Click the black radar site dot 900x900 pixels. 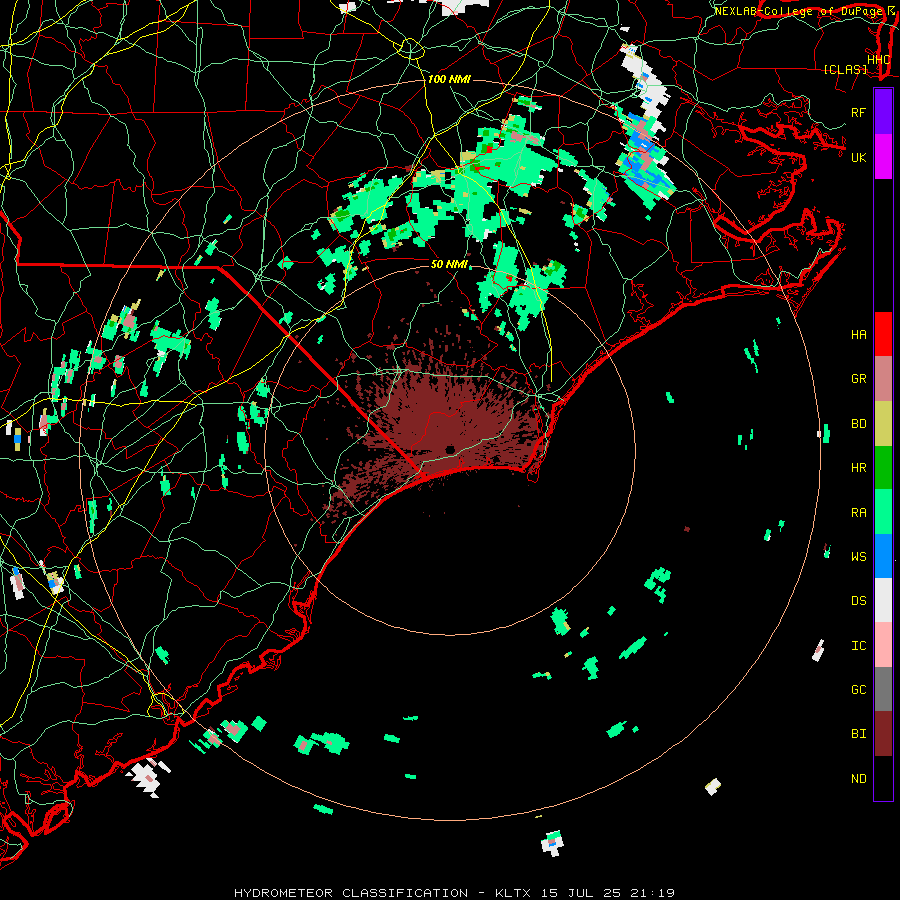450,449
